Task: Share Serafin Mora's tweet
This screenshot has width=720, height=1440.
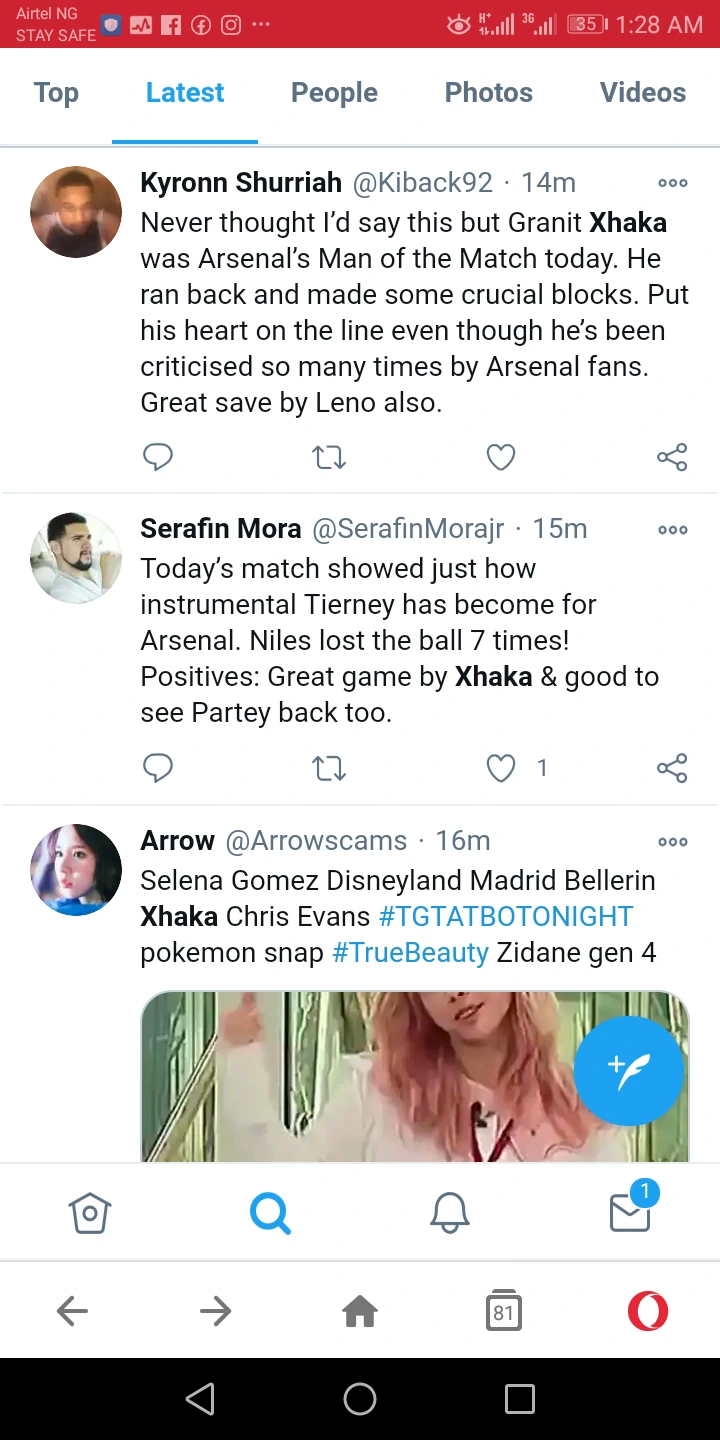Action: tap(672, 768)
